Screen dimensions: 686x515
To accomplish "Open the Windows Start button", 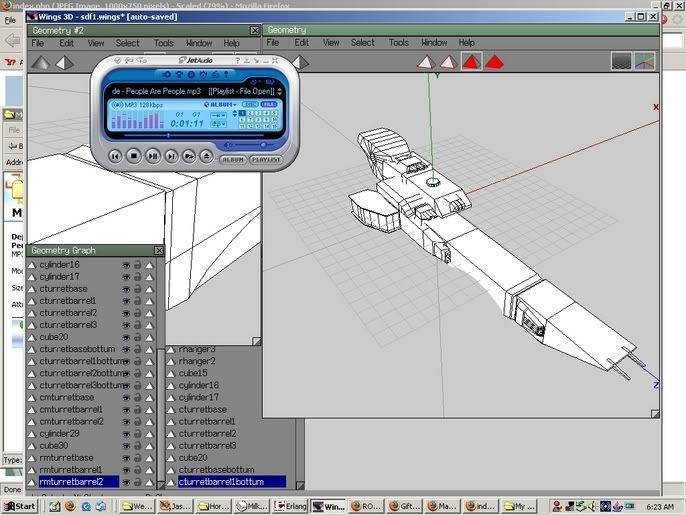I will point(20,507).
